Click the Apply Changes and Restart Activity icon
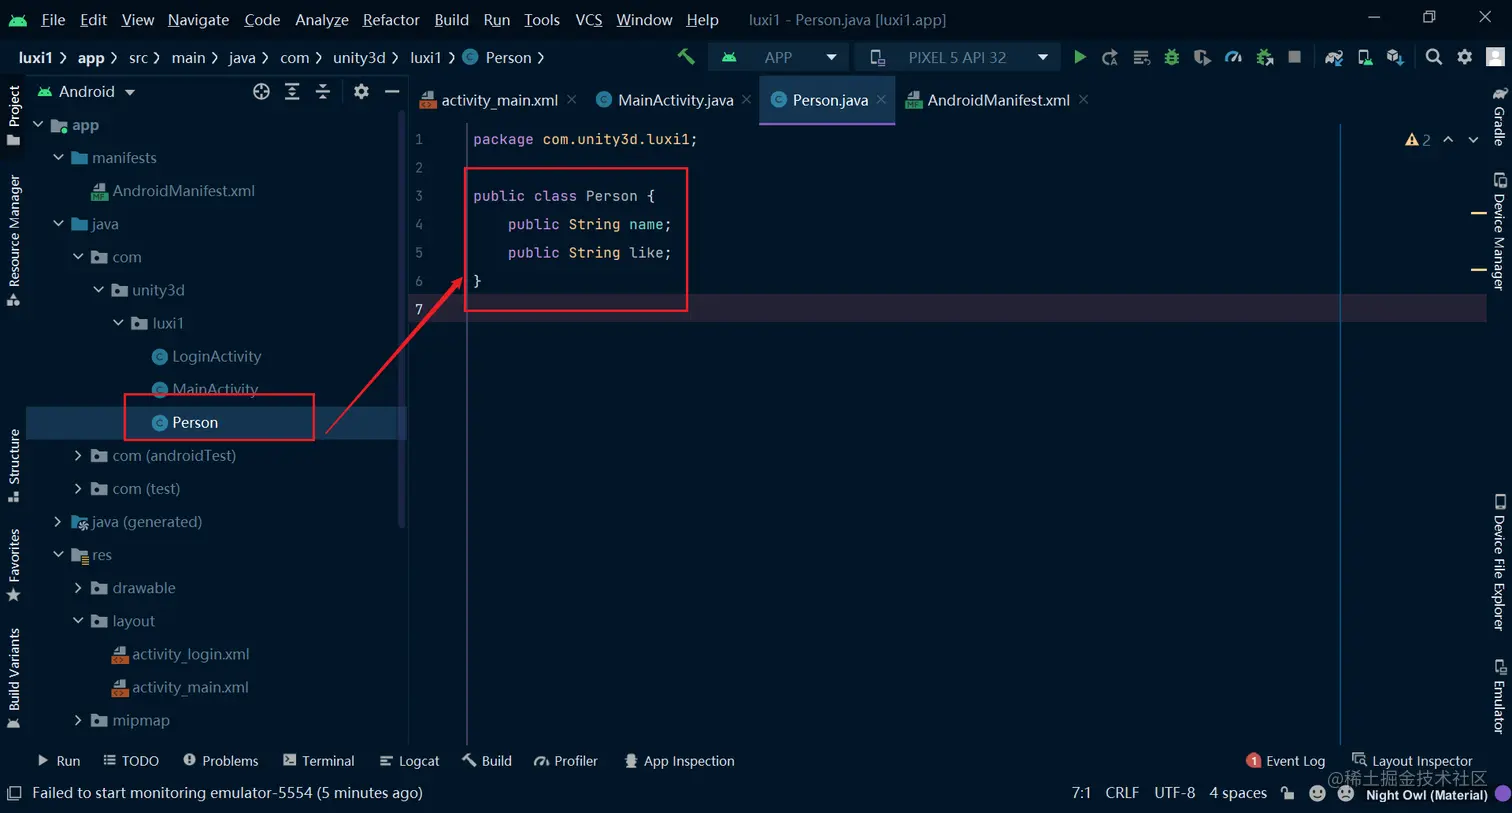Viewport: 1512px width, 813px height. point(1110,58)
